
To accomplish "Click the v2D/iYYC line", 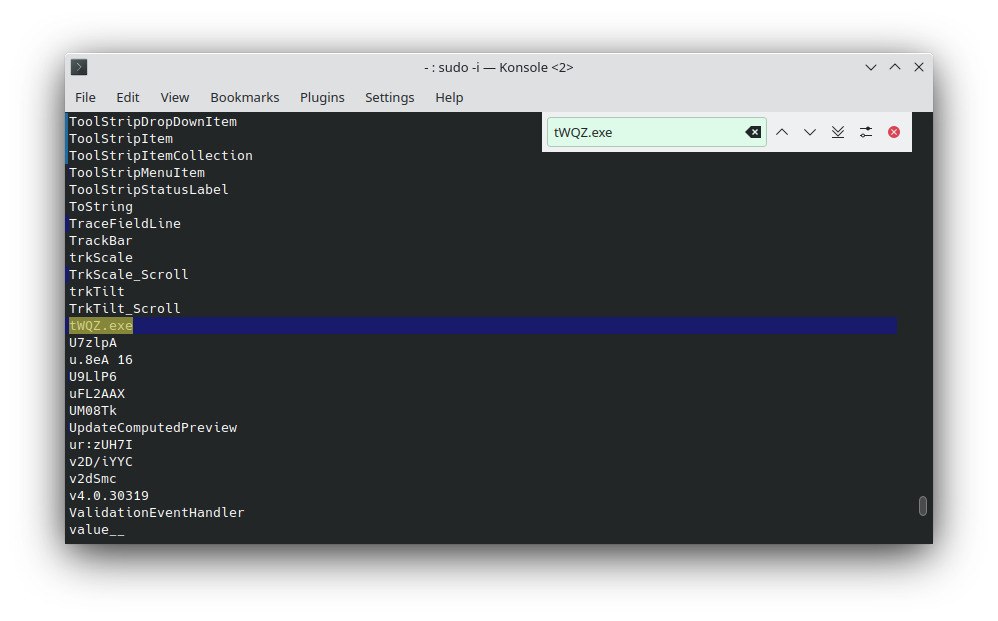I will tap(101, 462).
